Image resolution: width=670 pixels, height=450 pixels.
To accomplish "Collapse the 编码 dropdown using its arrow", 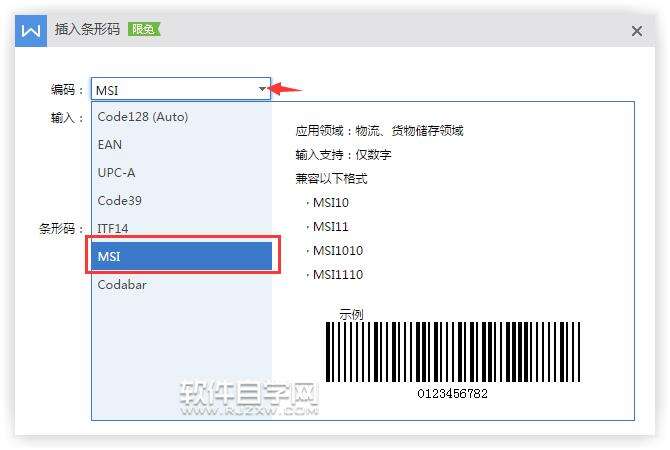I will (262, 89).
